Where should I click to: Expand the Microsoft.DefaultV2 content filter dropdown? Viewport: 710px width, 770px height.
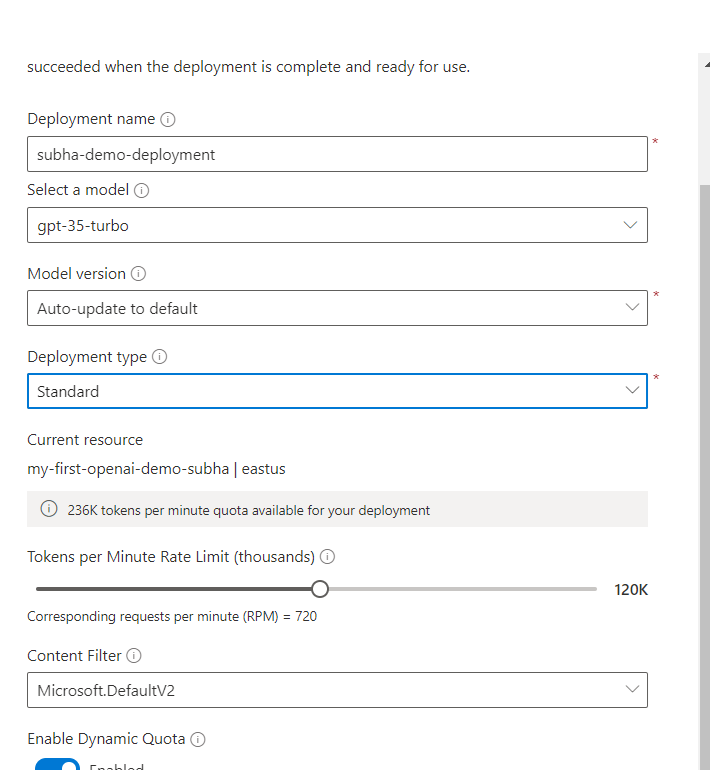coord(337,690)
